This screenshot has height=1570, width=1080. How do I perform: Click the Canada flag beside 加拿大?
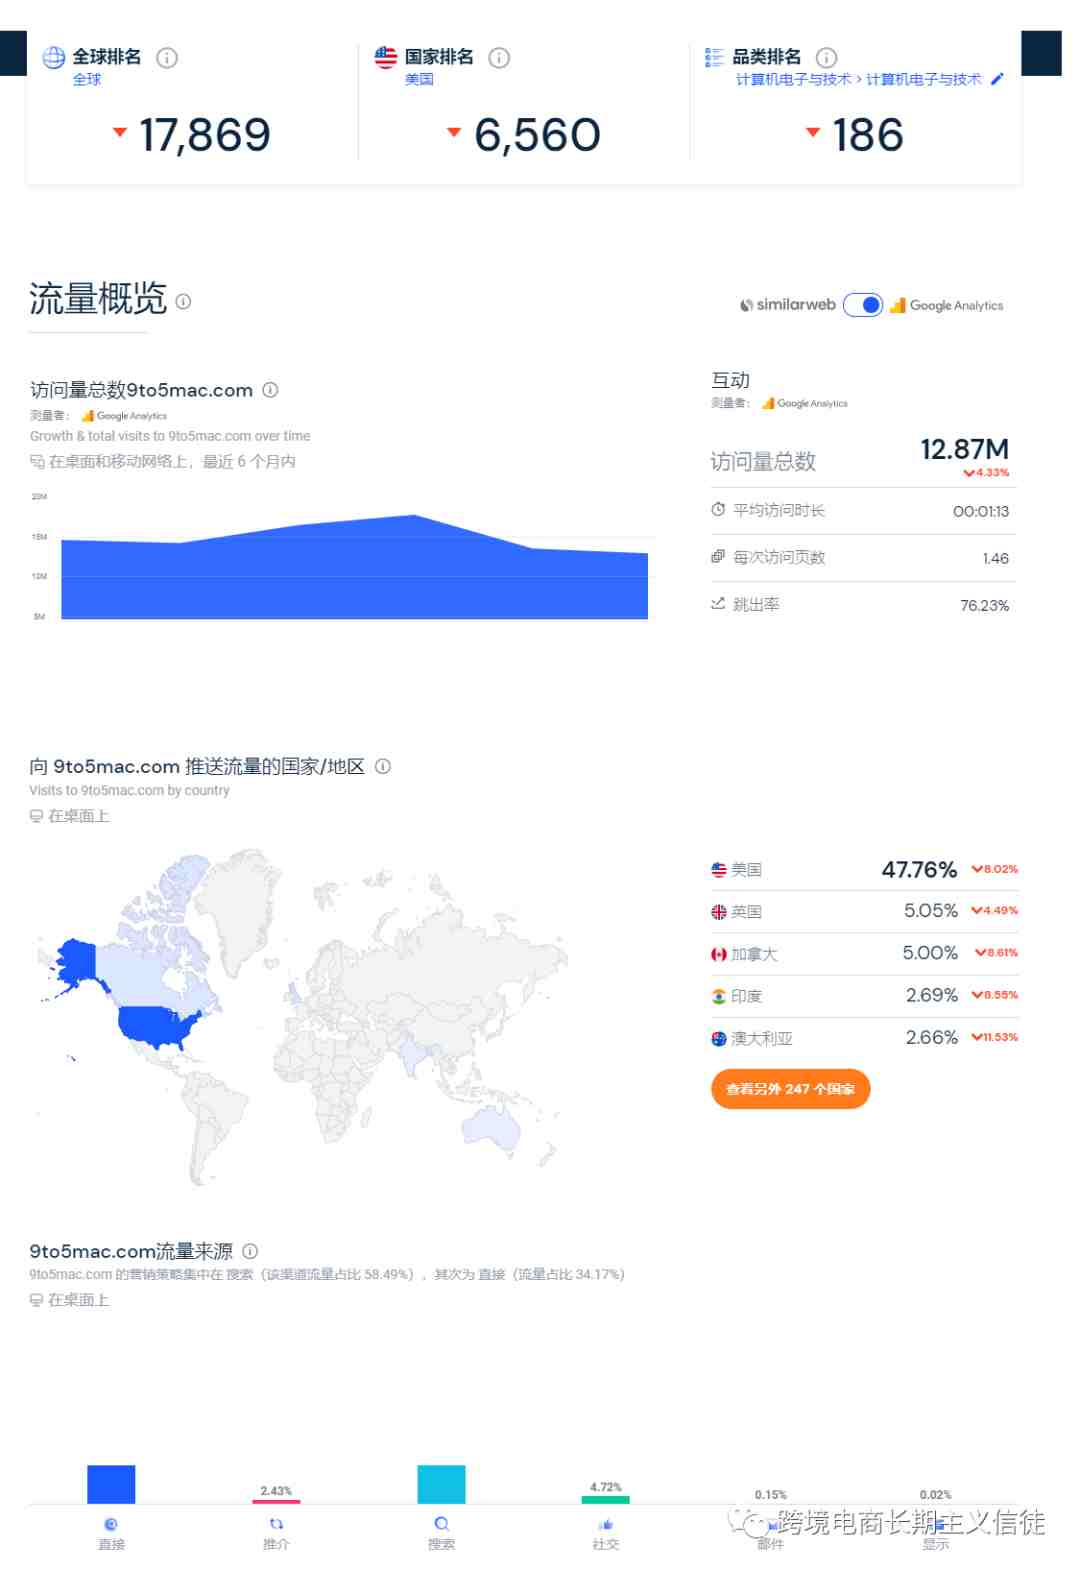coord(719,954)
